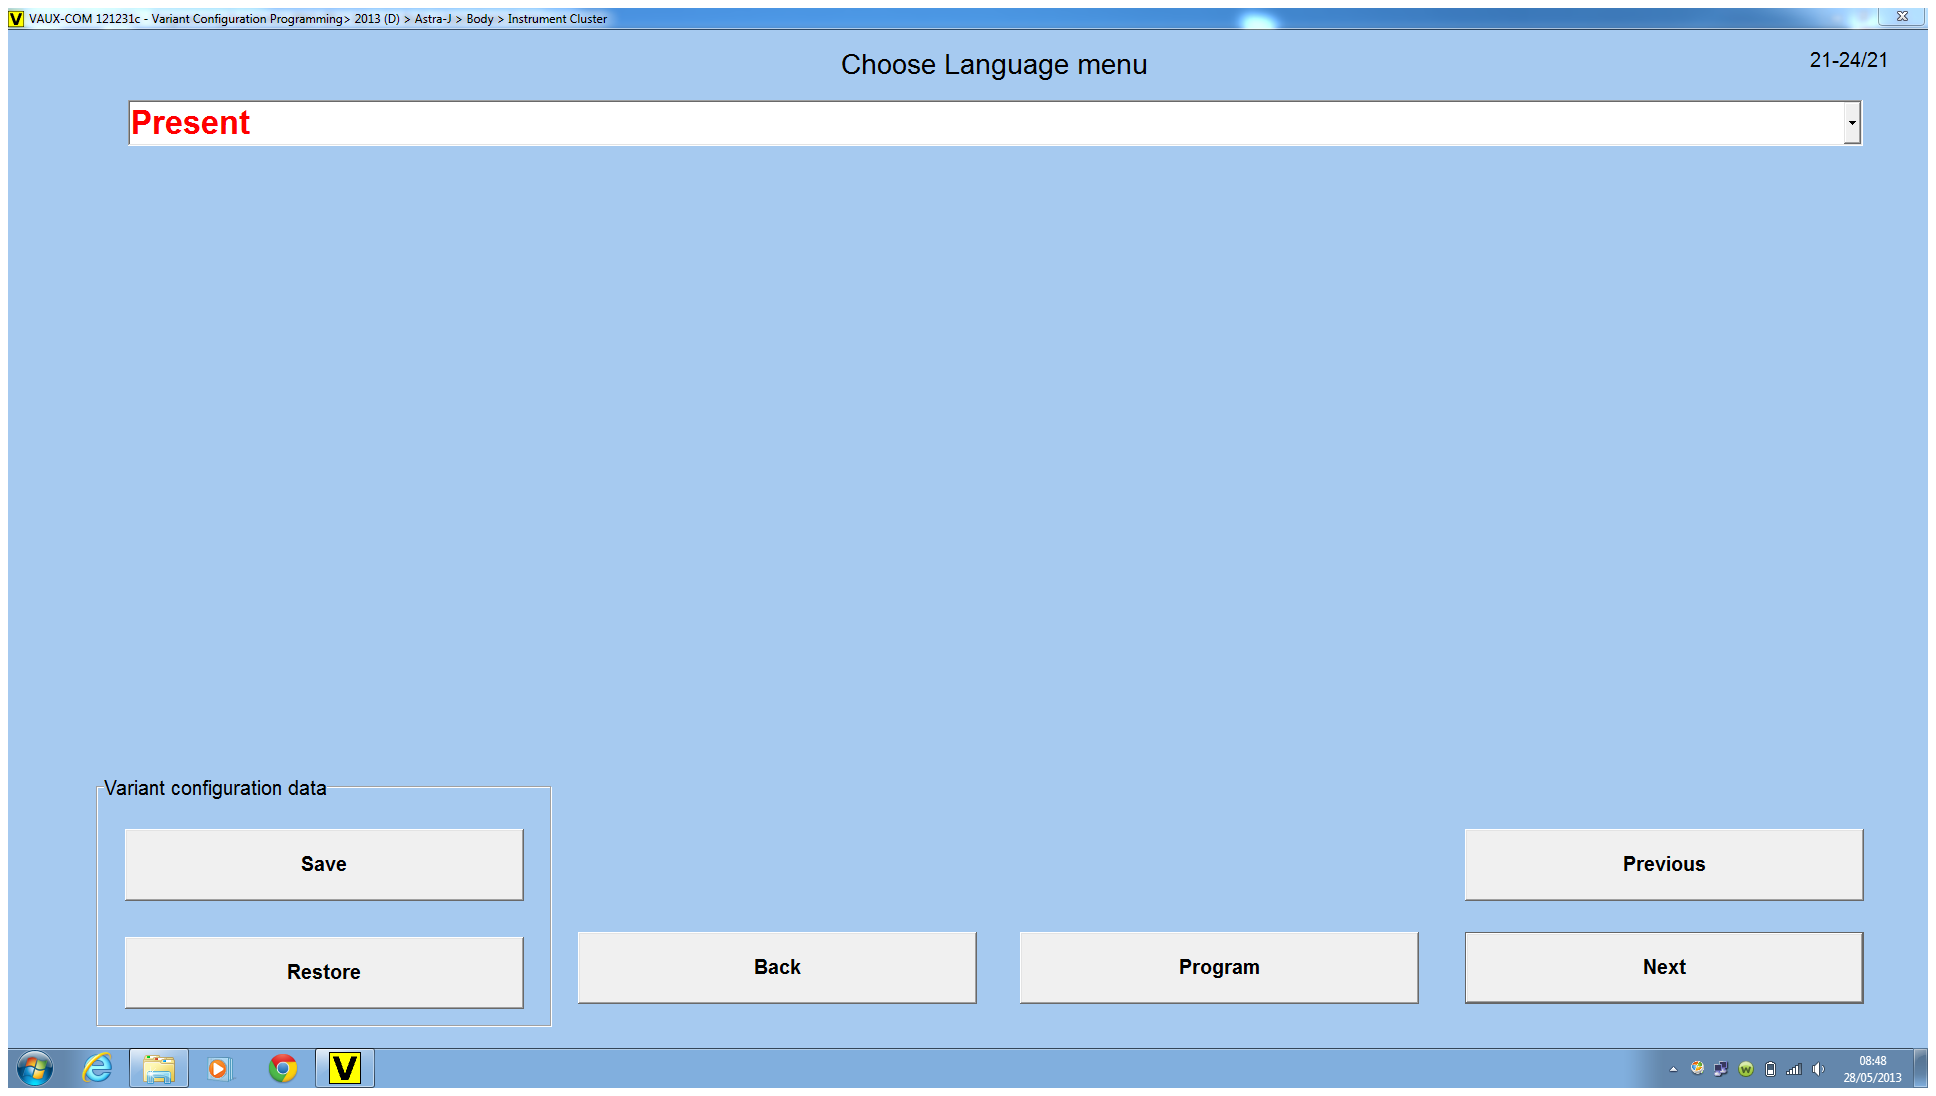Click the Present combo box field
The image size is (1936, 1096).
(x=985, y=123)
